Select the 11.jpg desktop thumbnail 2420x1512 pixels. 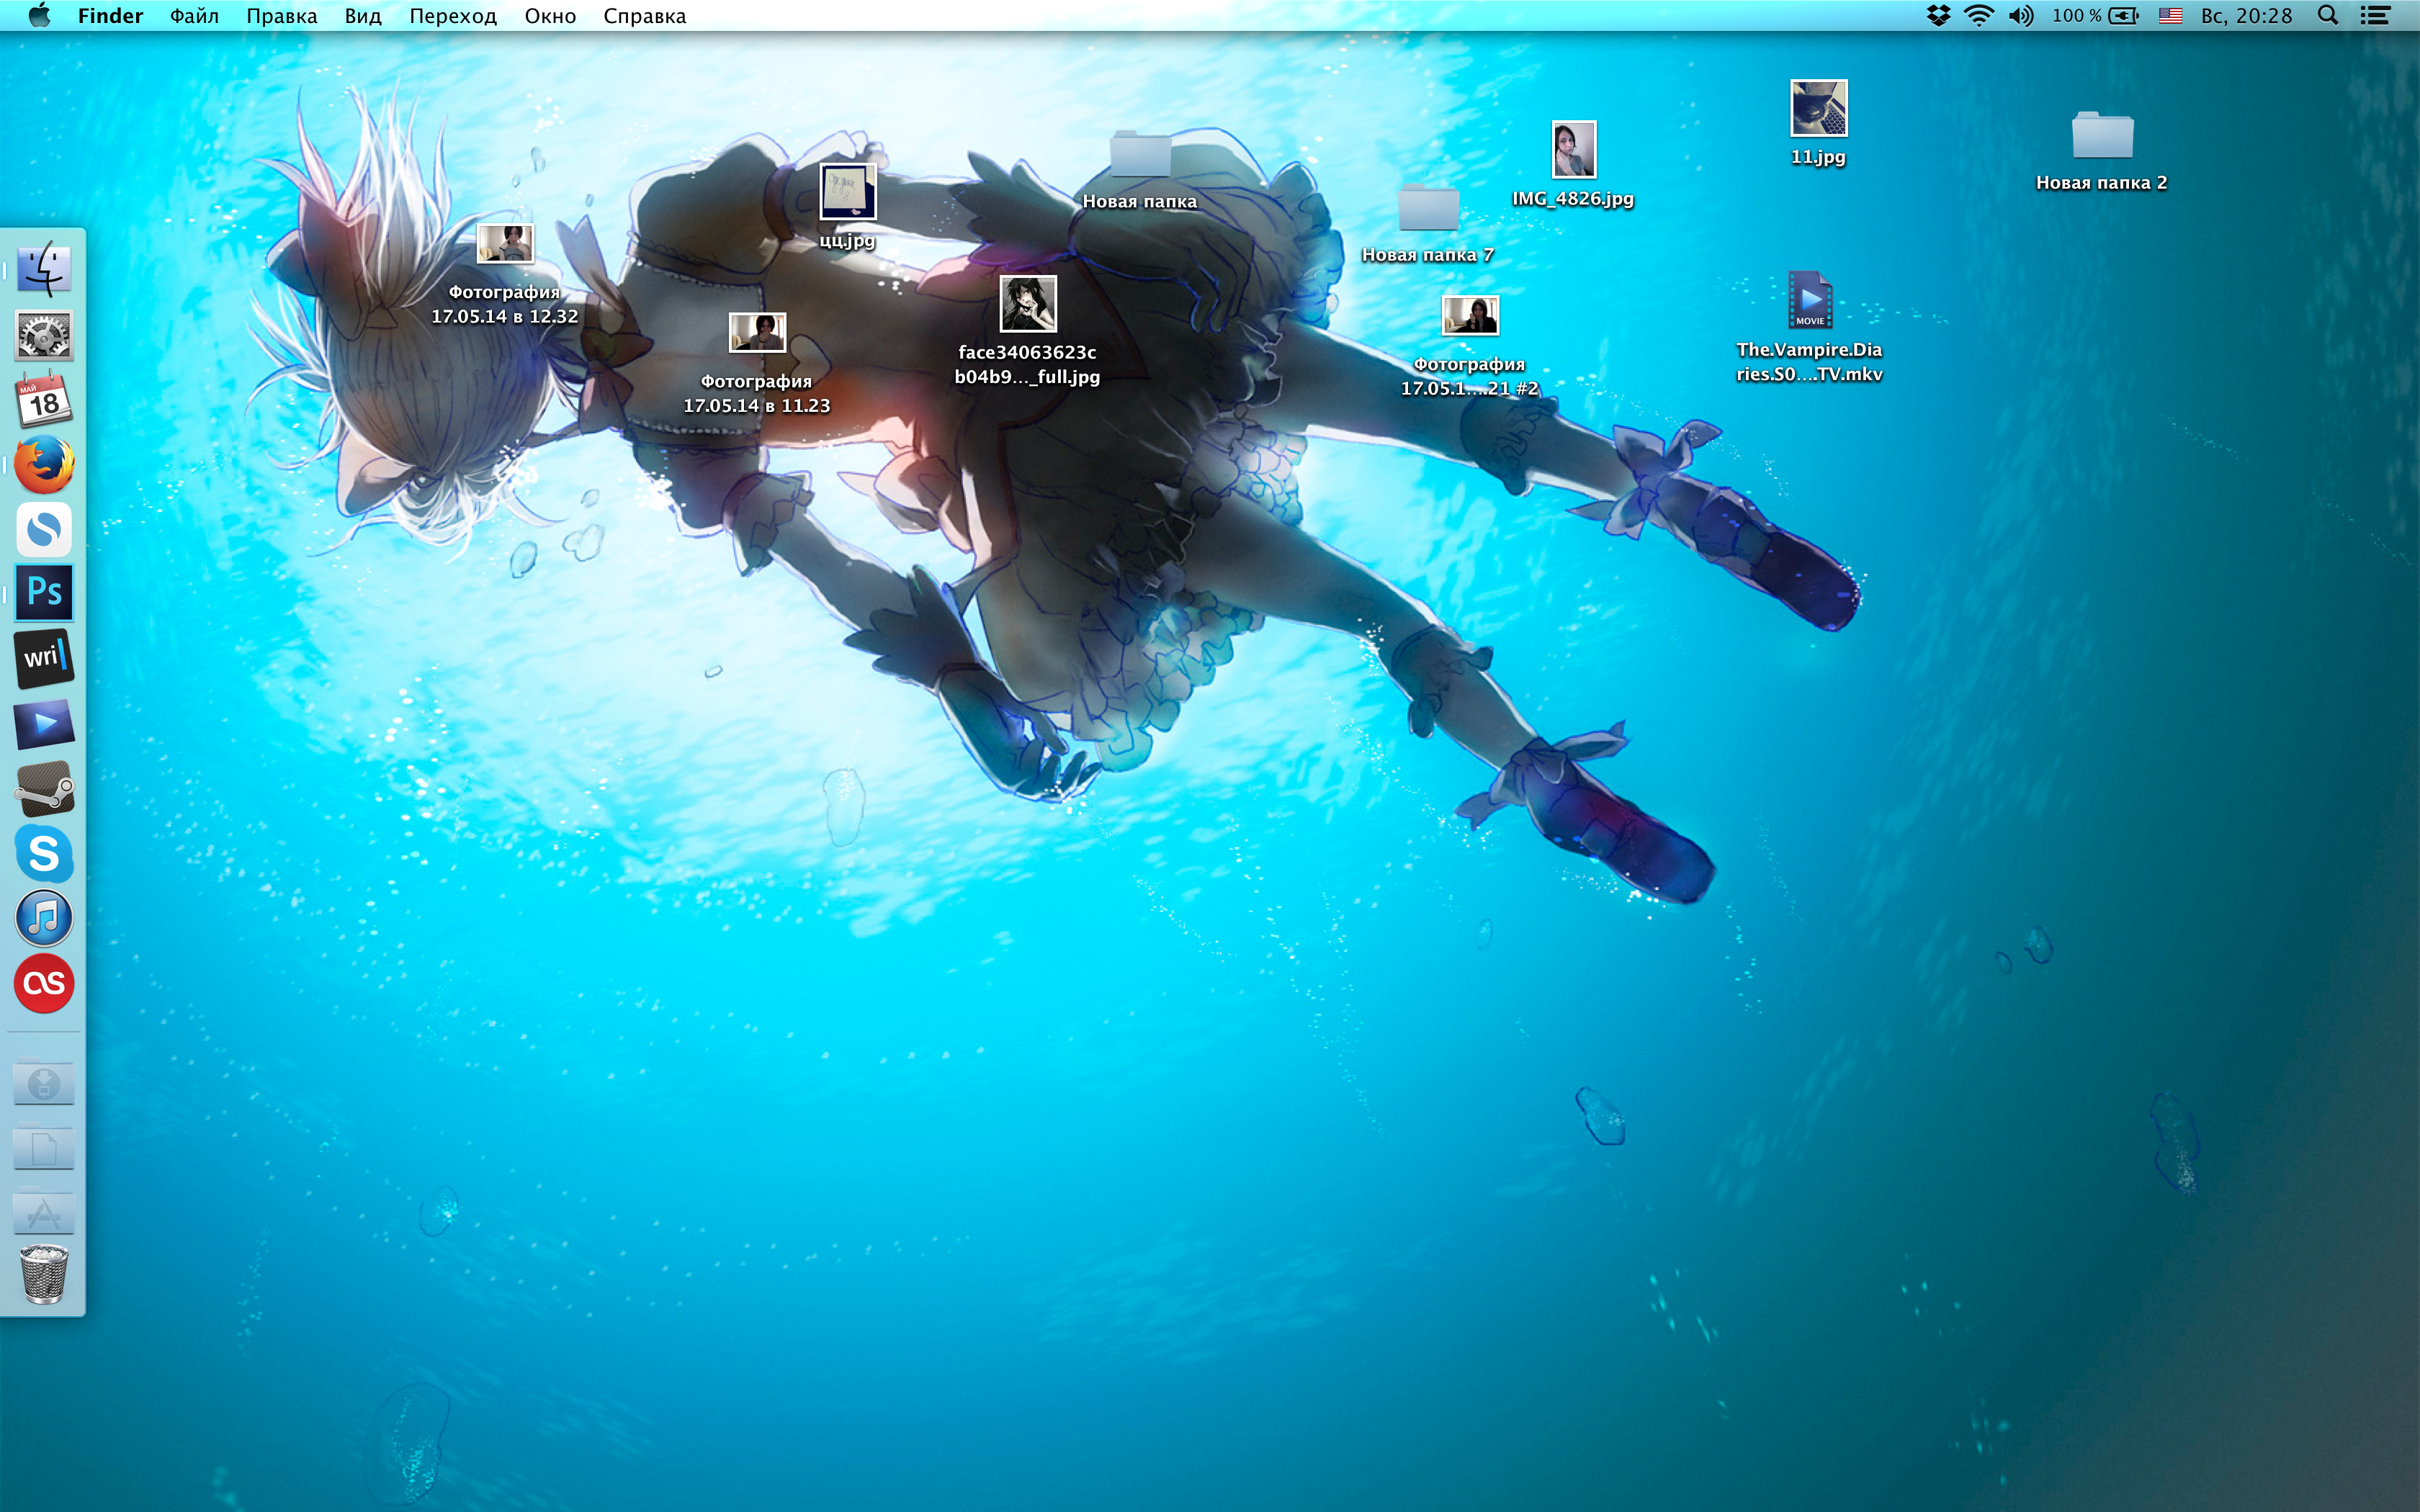[x=1818, y=108]
